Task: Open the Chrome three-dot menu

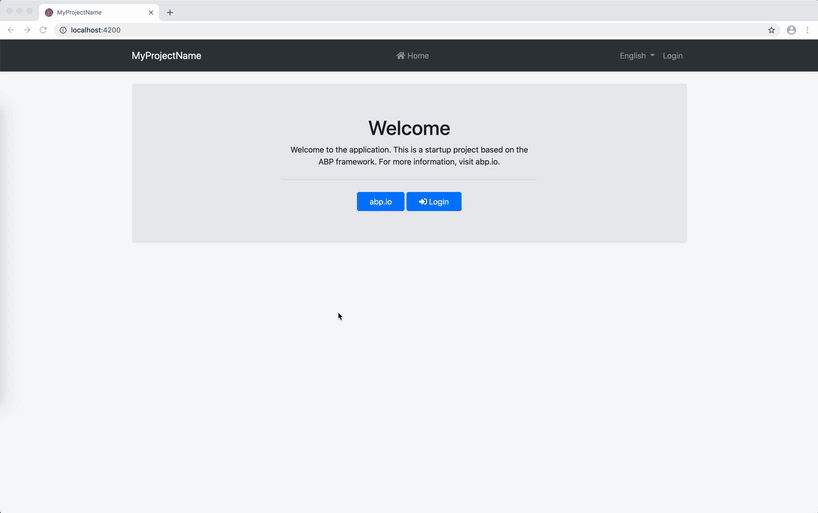Action: click(807, 30)
